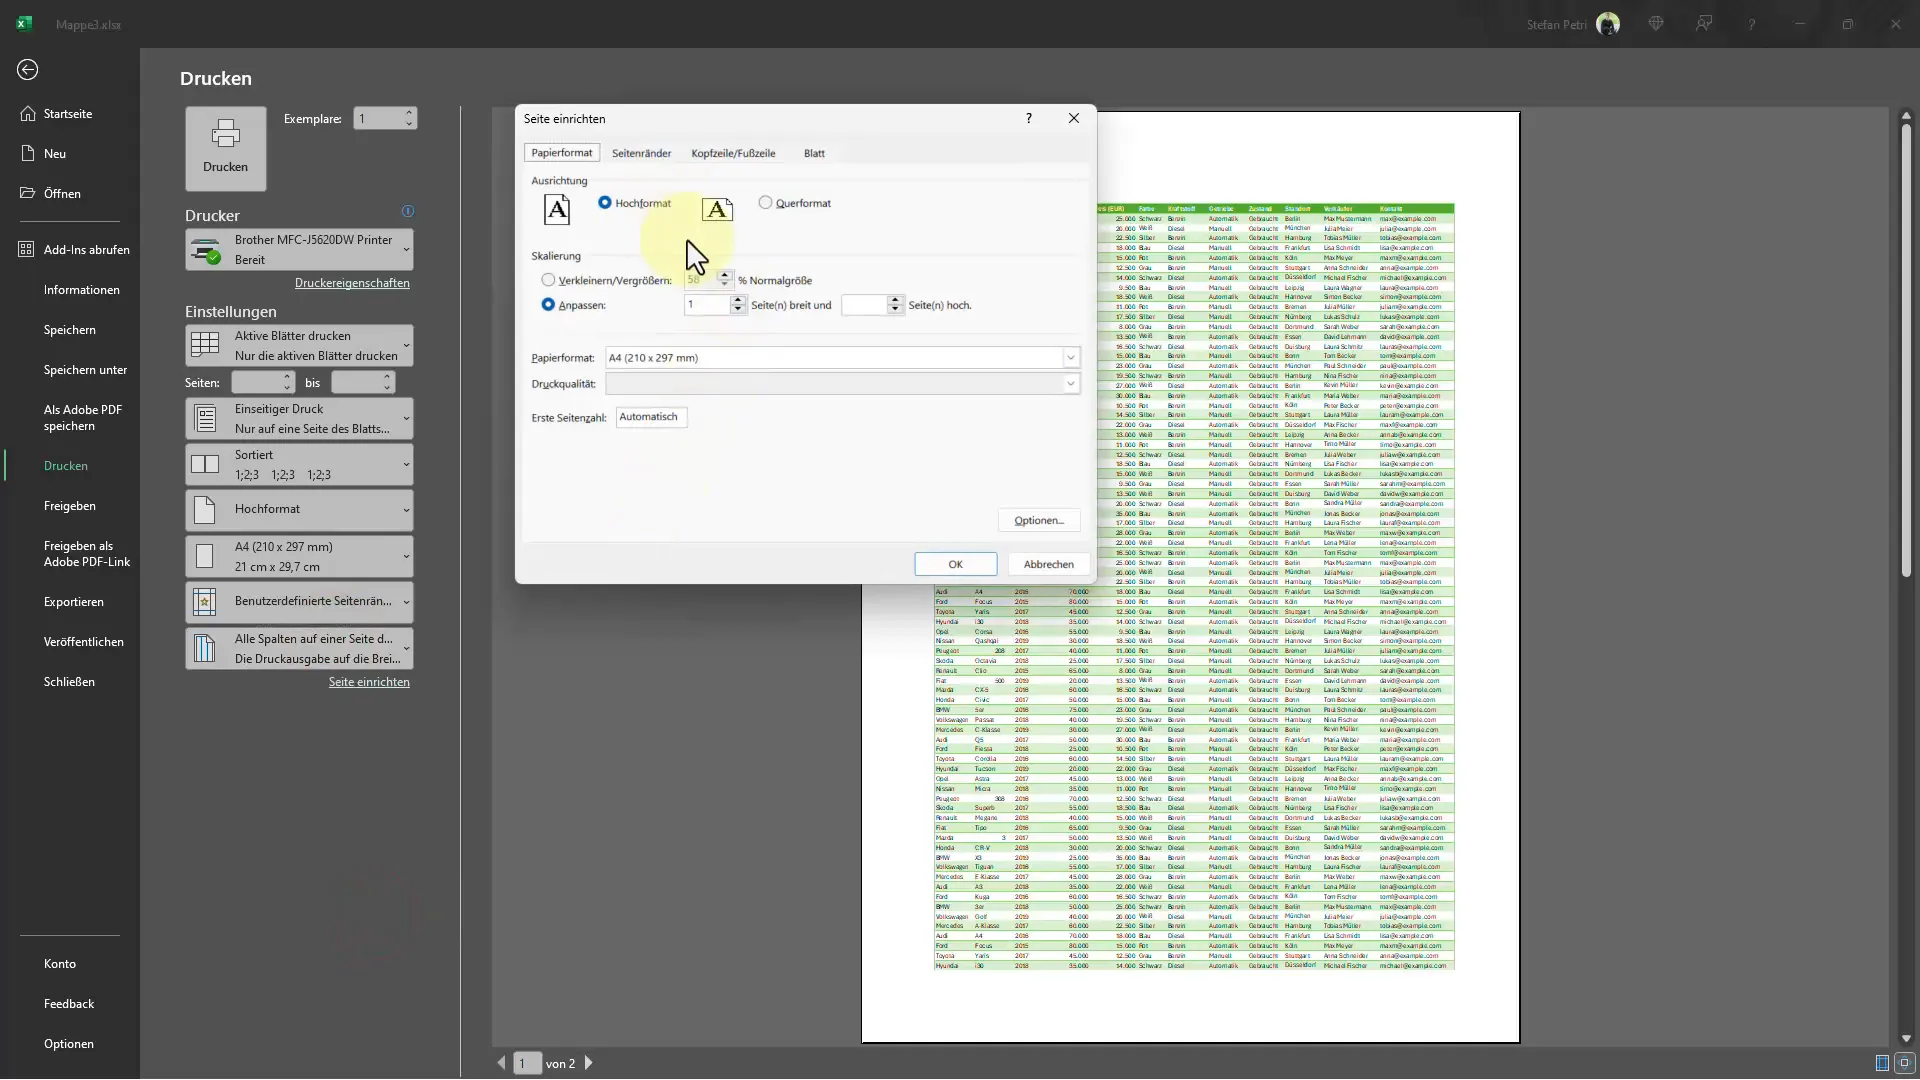Expand the Aktive Blätter drucken dropdown
Viewport: 1920px width, 1080px height.
click(299, 346)
